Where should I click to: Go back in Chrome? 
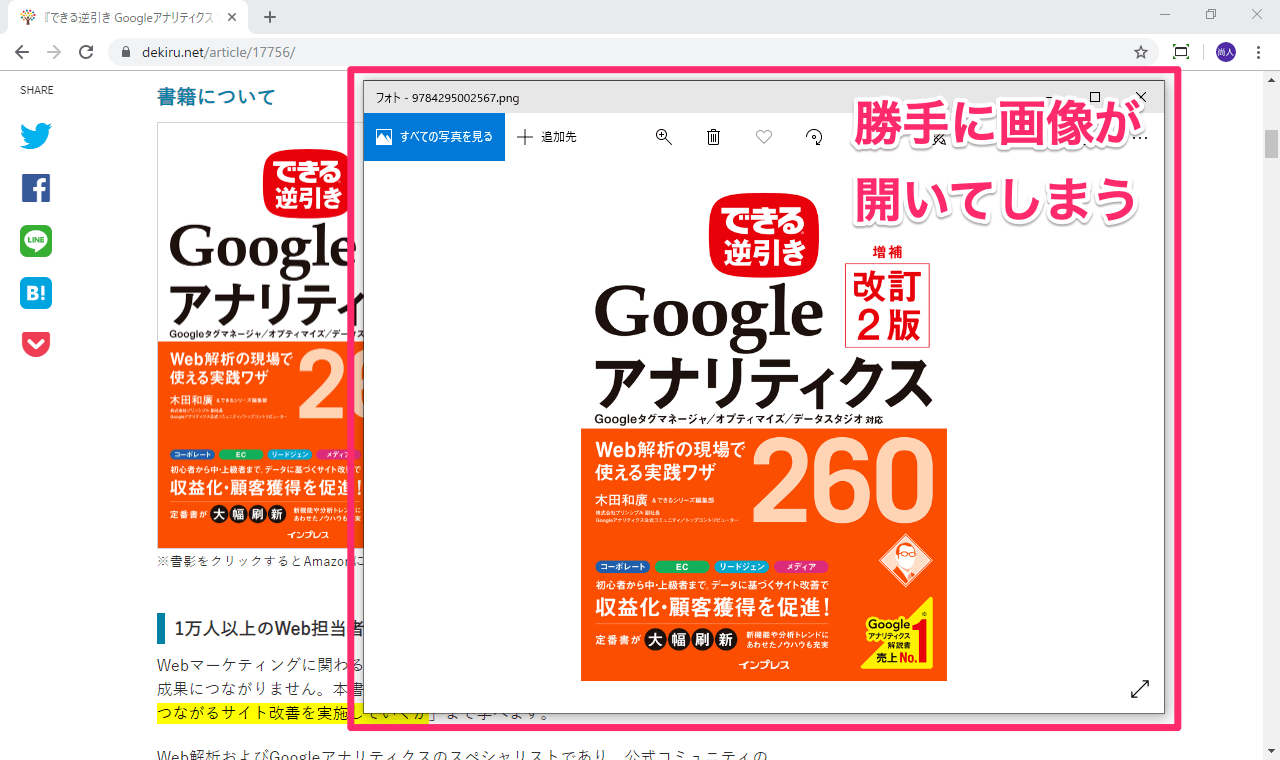click(x=22, y=52)
